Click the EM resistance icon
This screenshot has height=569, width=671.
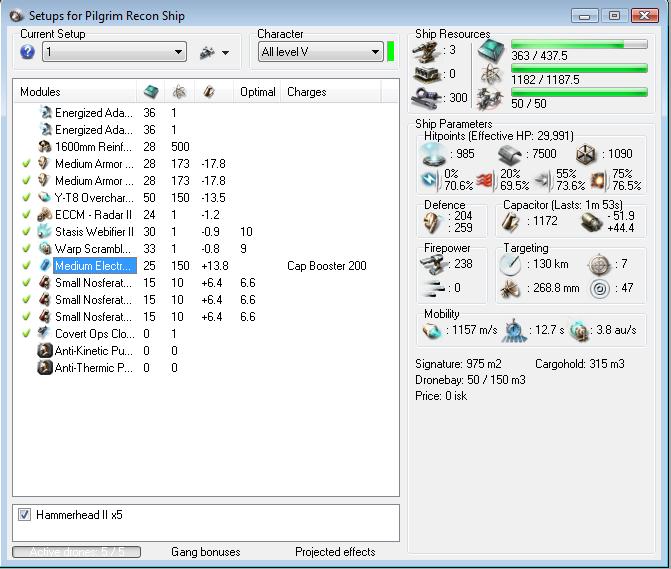[430, 181]
